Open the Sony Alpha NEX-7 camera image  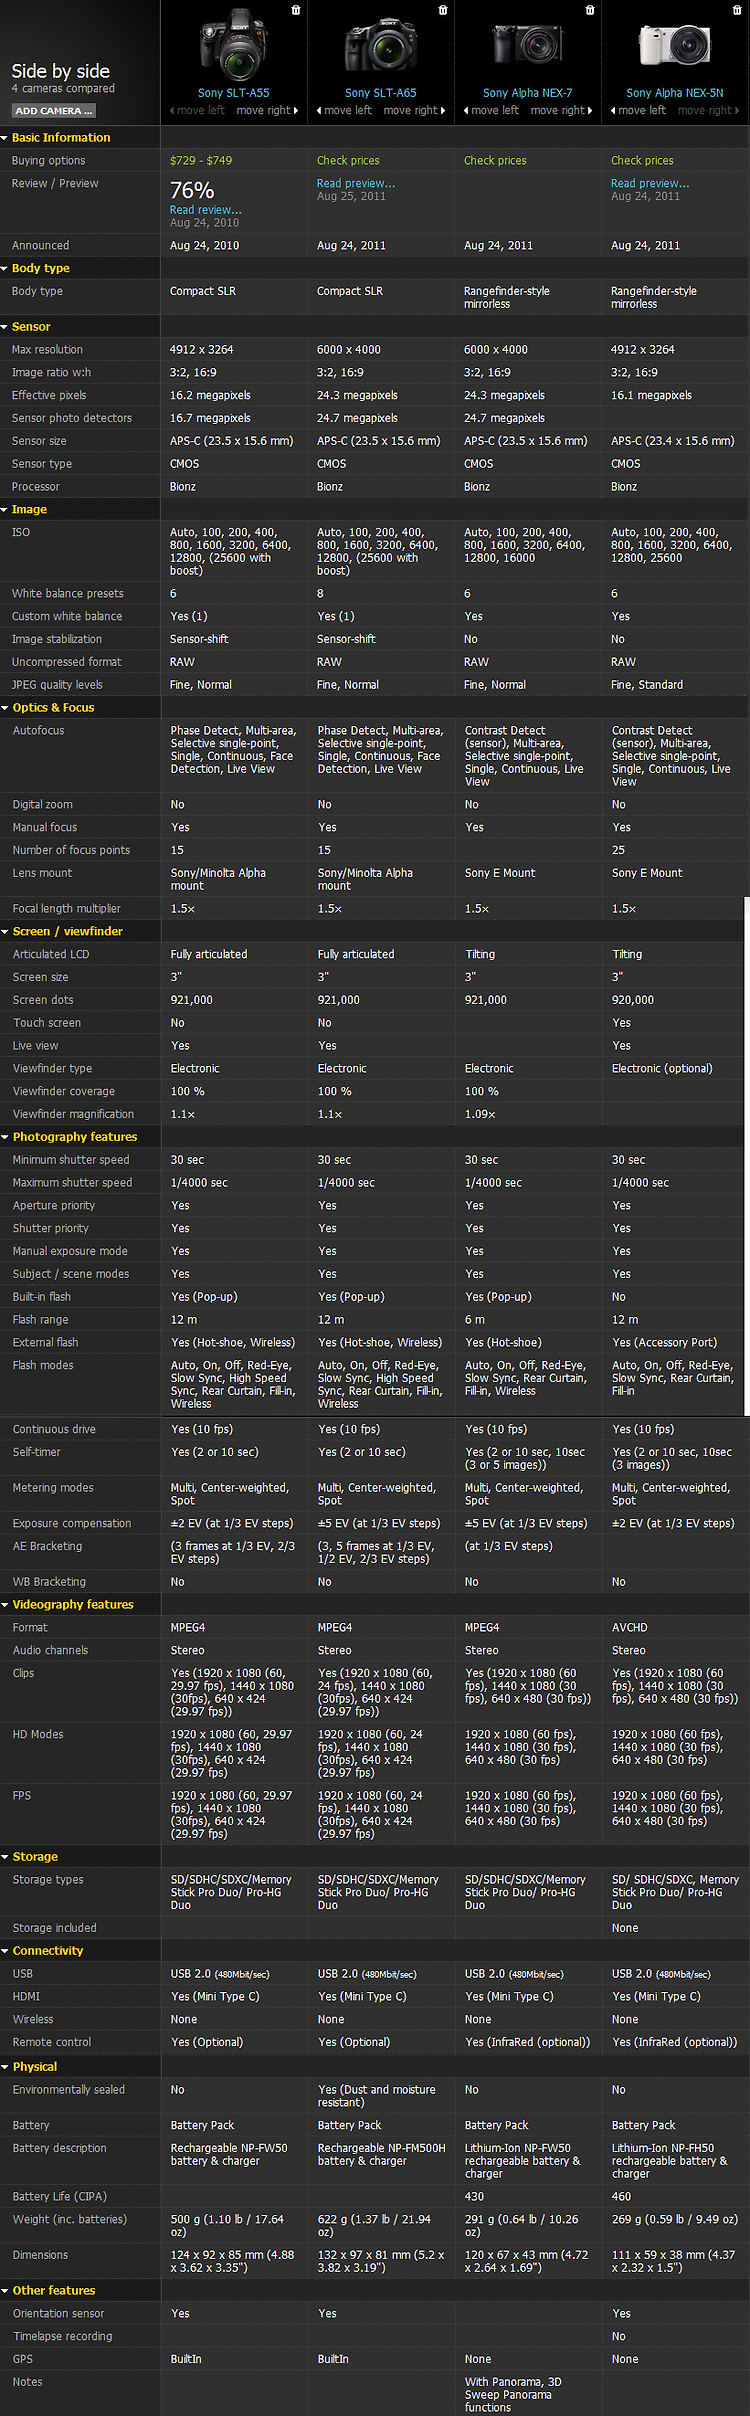(528, 44)
